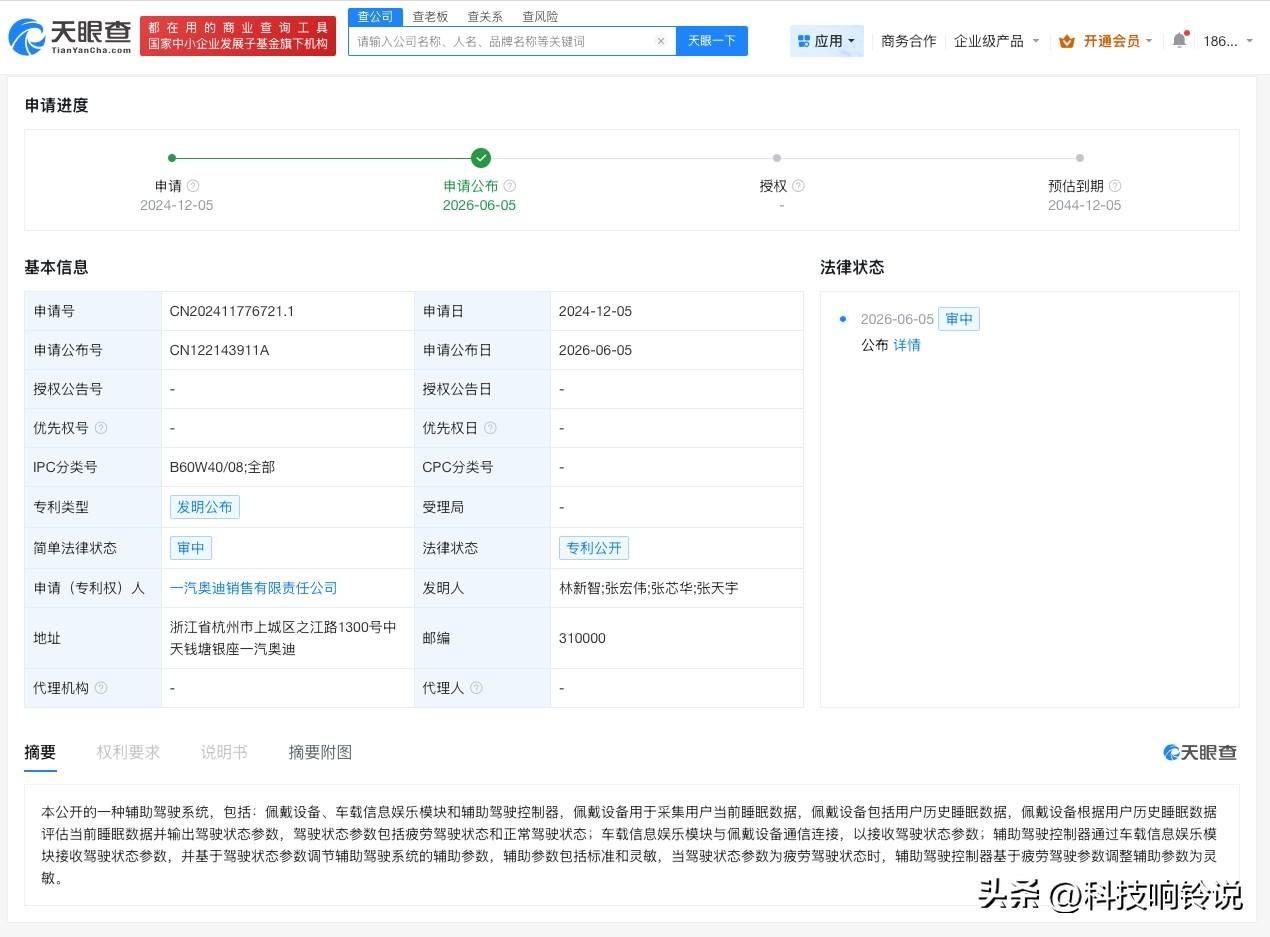1270x937 pixels.
Task: Switch to 说明书 tab
Action: pos(224,752)
